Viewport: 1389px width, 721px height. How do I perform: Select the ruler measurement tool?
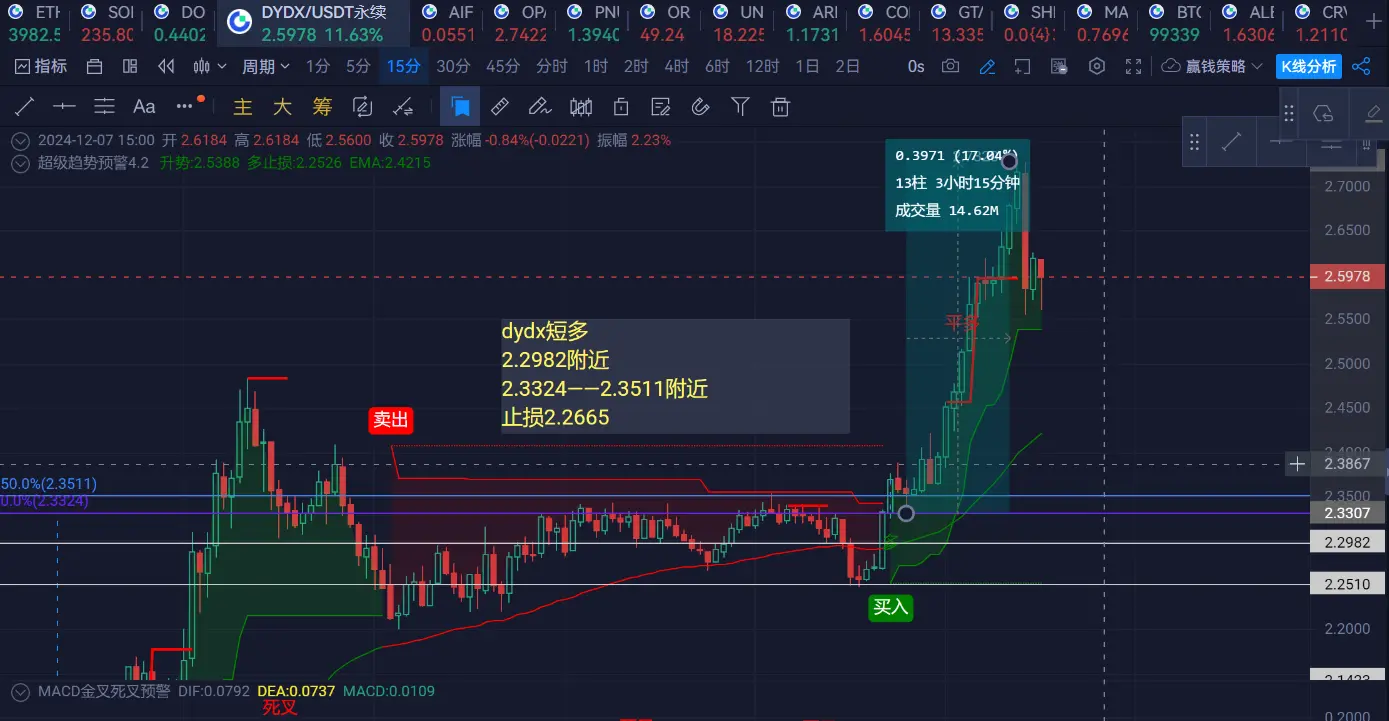tap(501, 106)
